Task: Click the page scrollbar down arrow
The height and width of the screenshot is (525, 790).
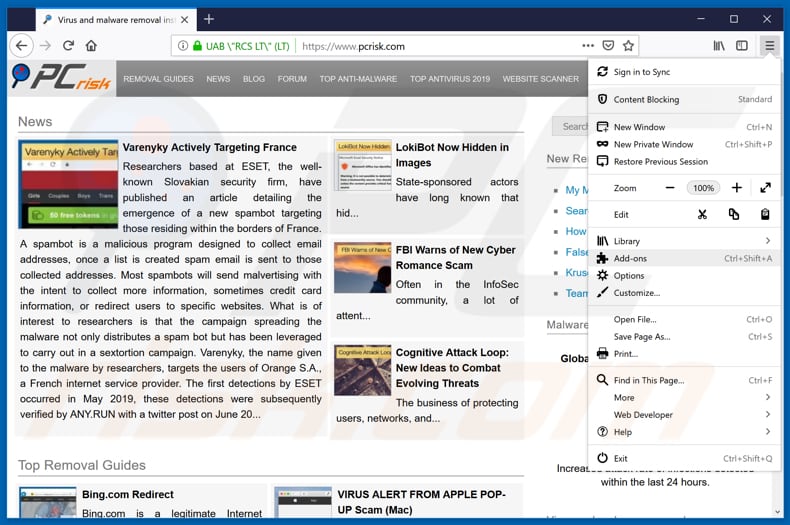Action: pyautogui.click(x=777, y=512)
